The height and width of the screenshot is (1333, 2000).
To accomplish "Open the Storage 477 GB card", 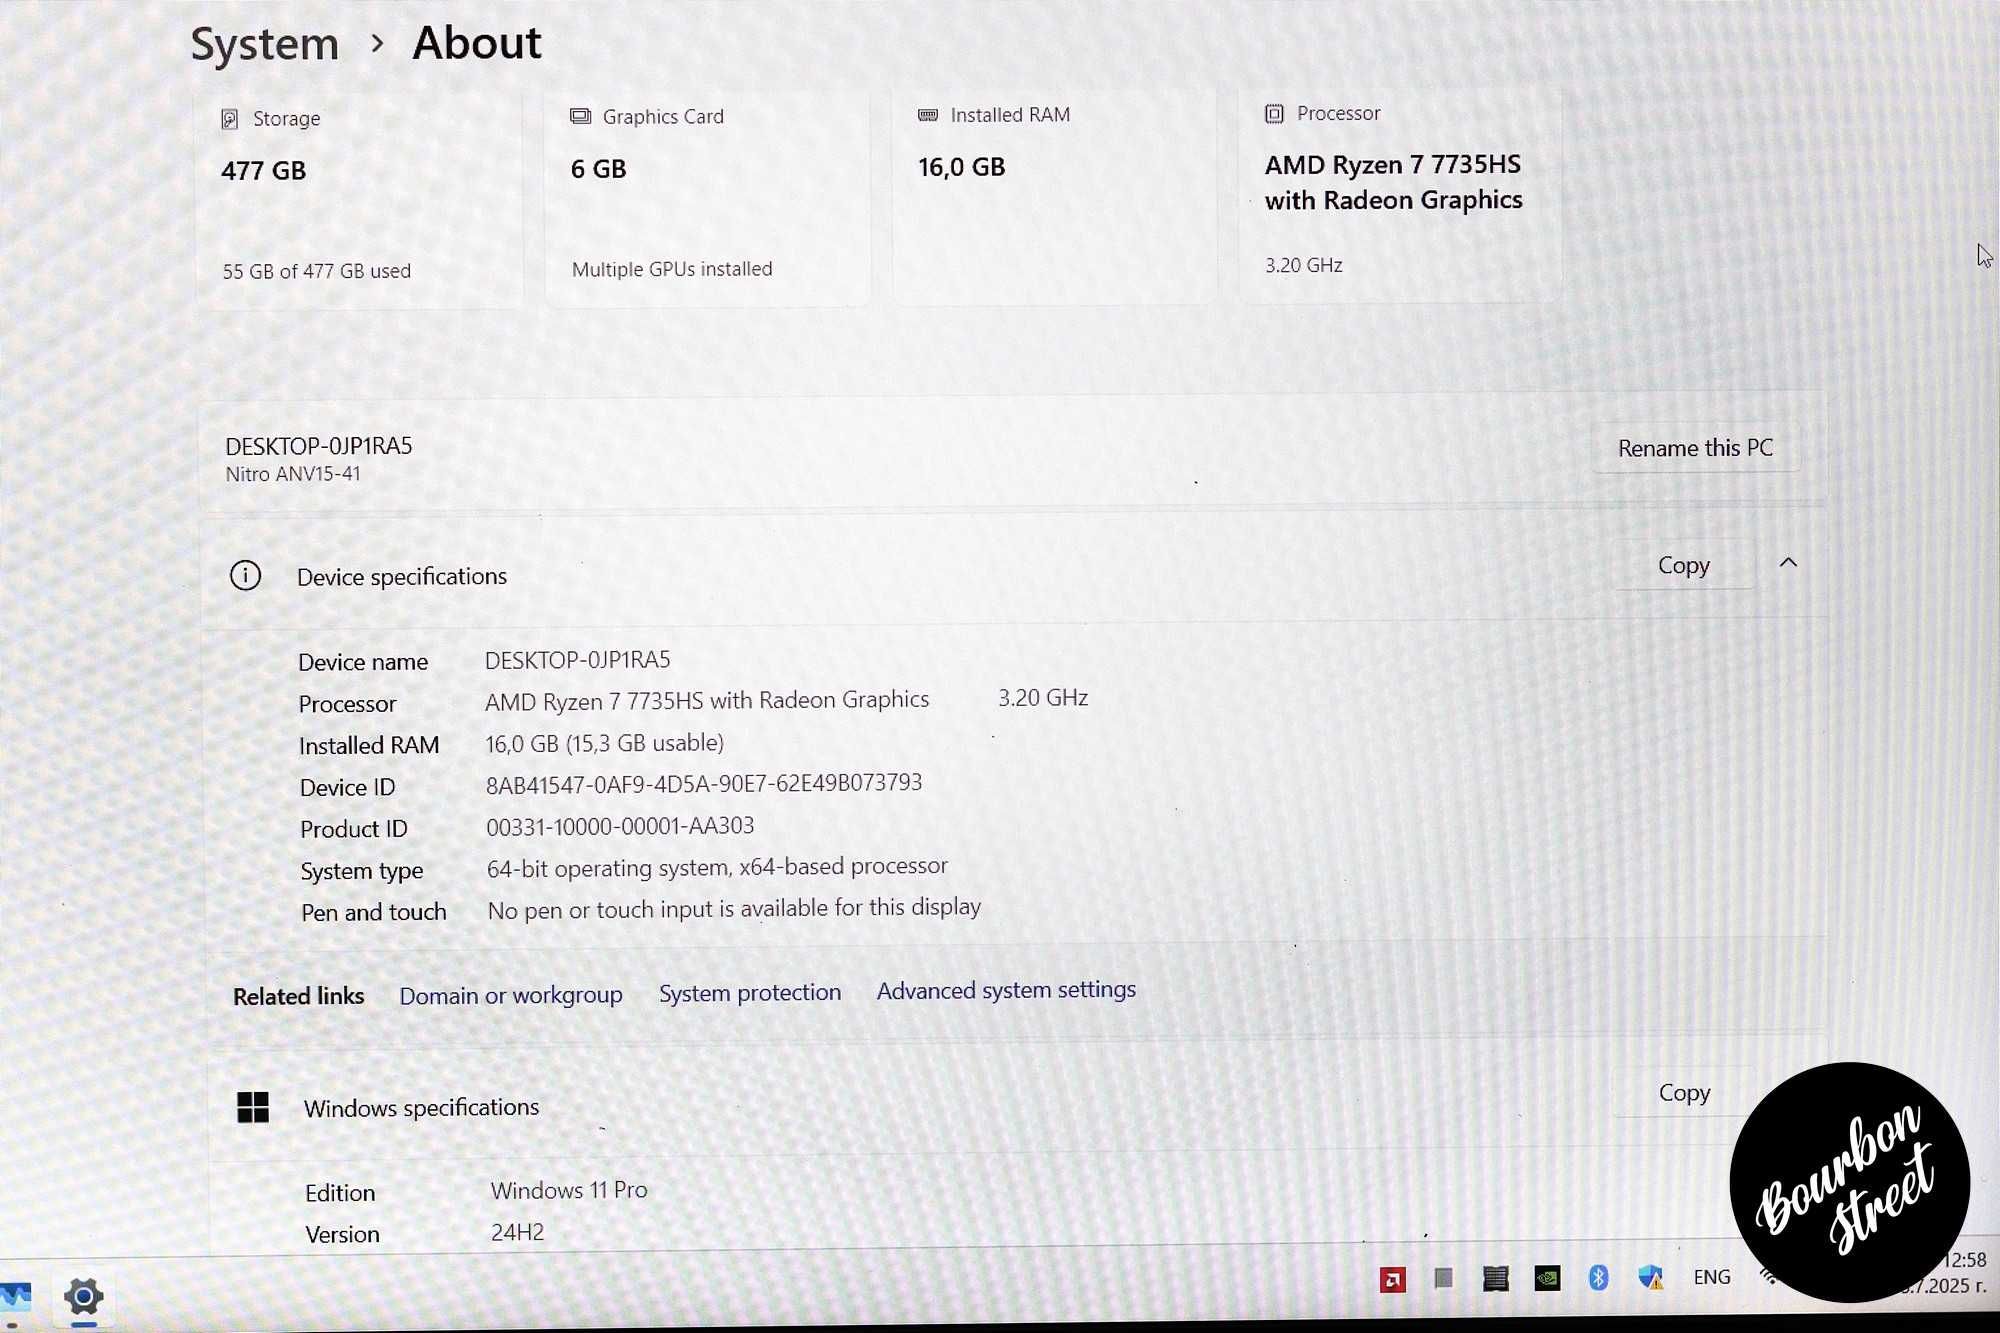I will point(358,199).
